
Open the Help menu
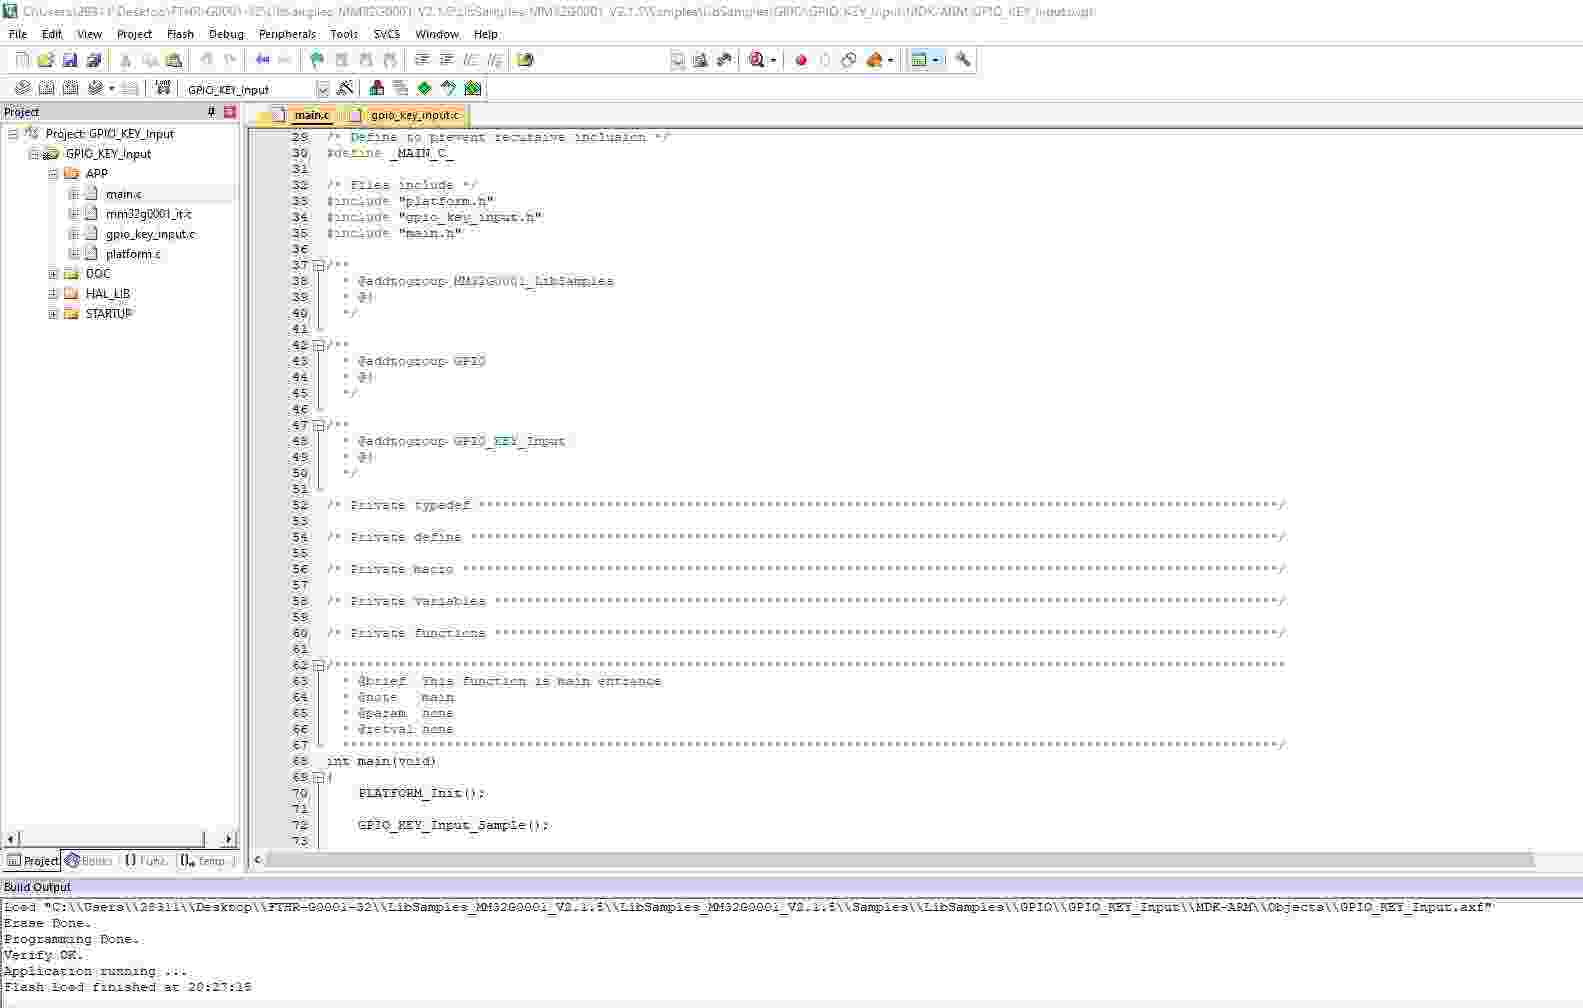485,34
